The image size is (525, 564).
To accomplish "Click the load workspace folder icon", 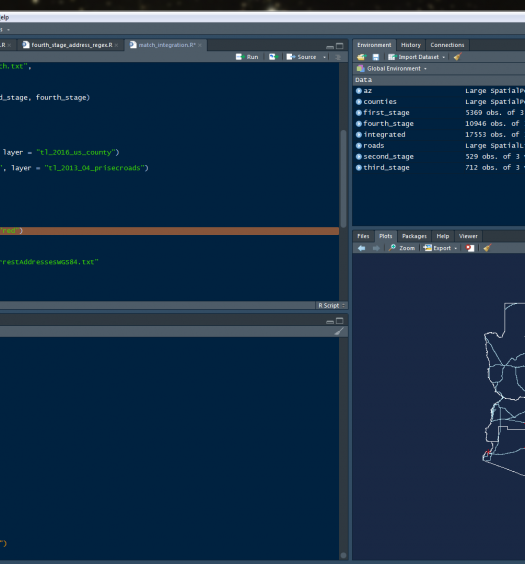I will [361, 57].
